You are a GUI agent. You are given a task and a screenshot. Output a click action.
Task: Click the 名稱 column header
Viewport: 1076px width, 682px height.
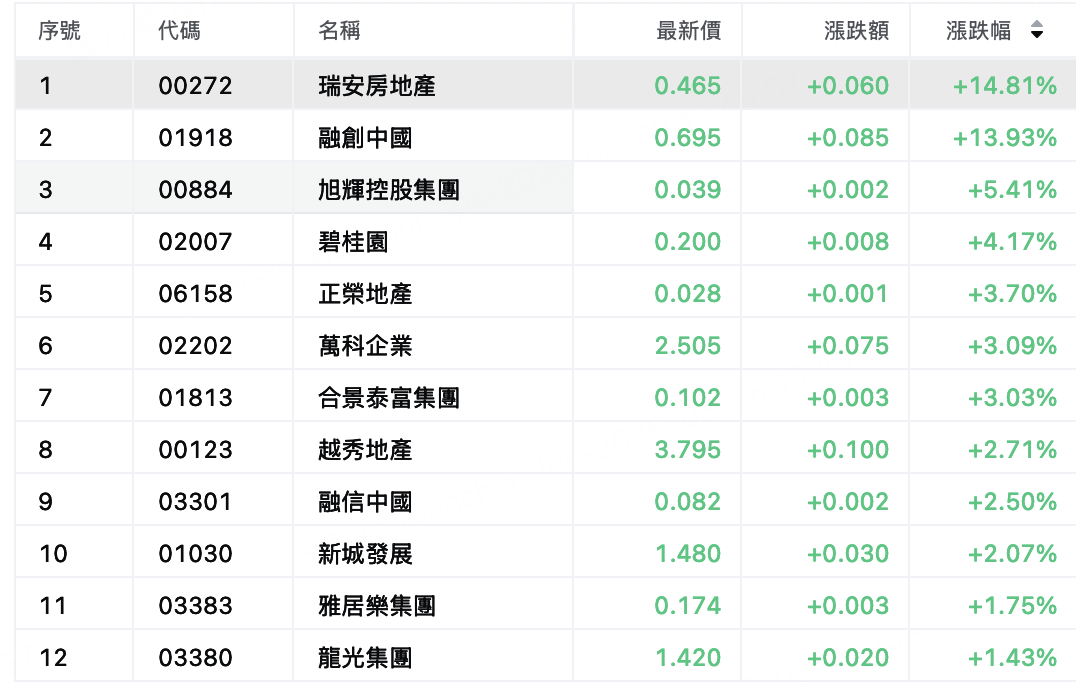pyautogui.click(x=339, y=30)
